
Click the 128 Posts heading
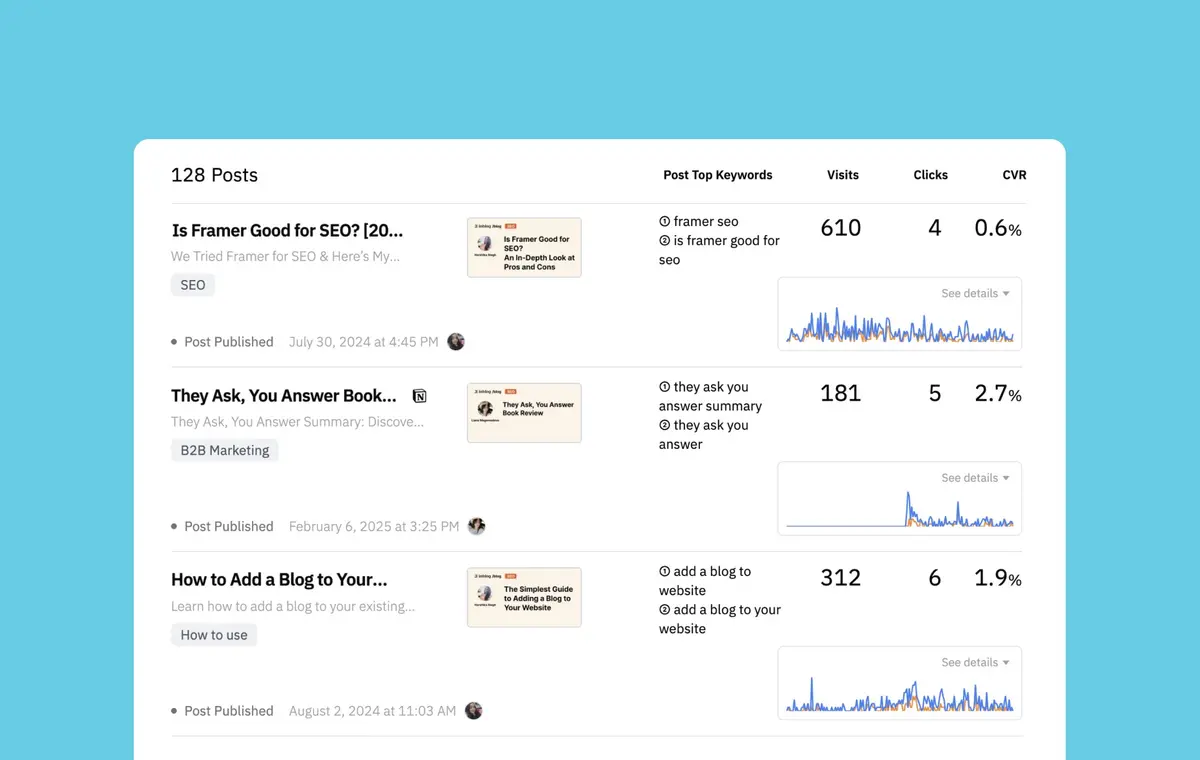click(x=214, y=175)
